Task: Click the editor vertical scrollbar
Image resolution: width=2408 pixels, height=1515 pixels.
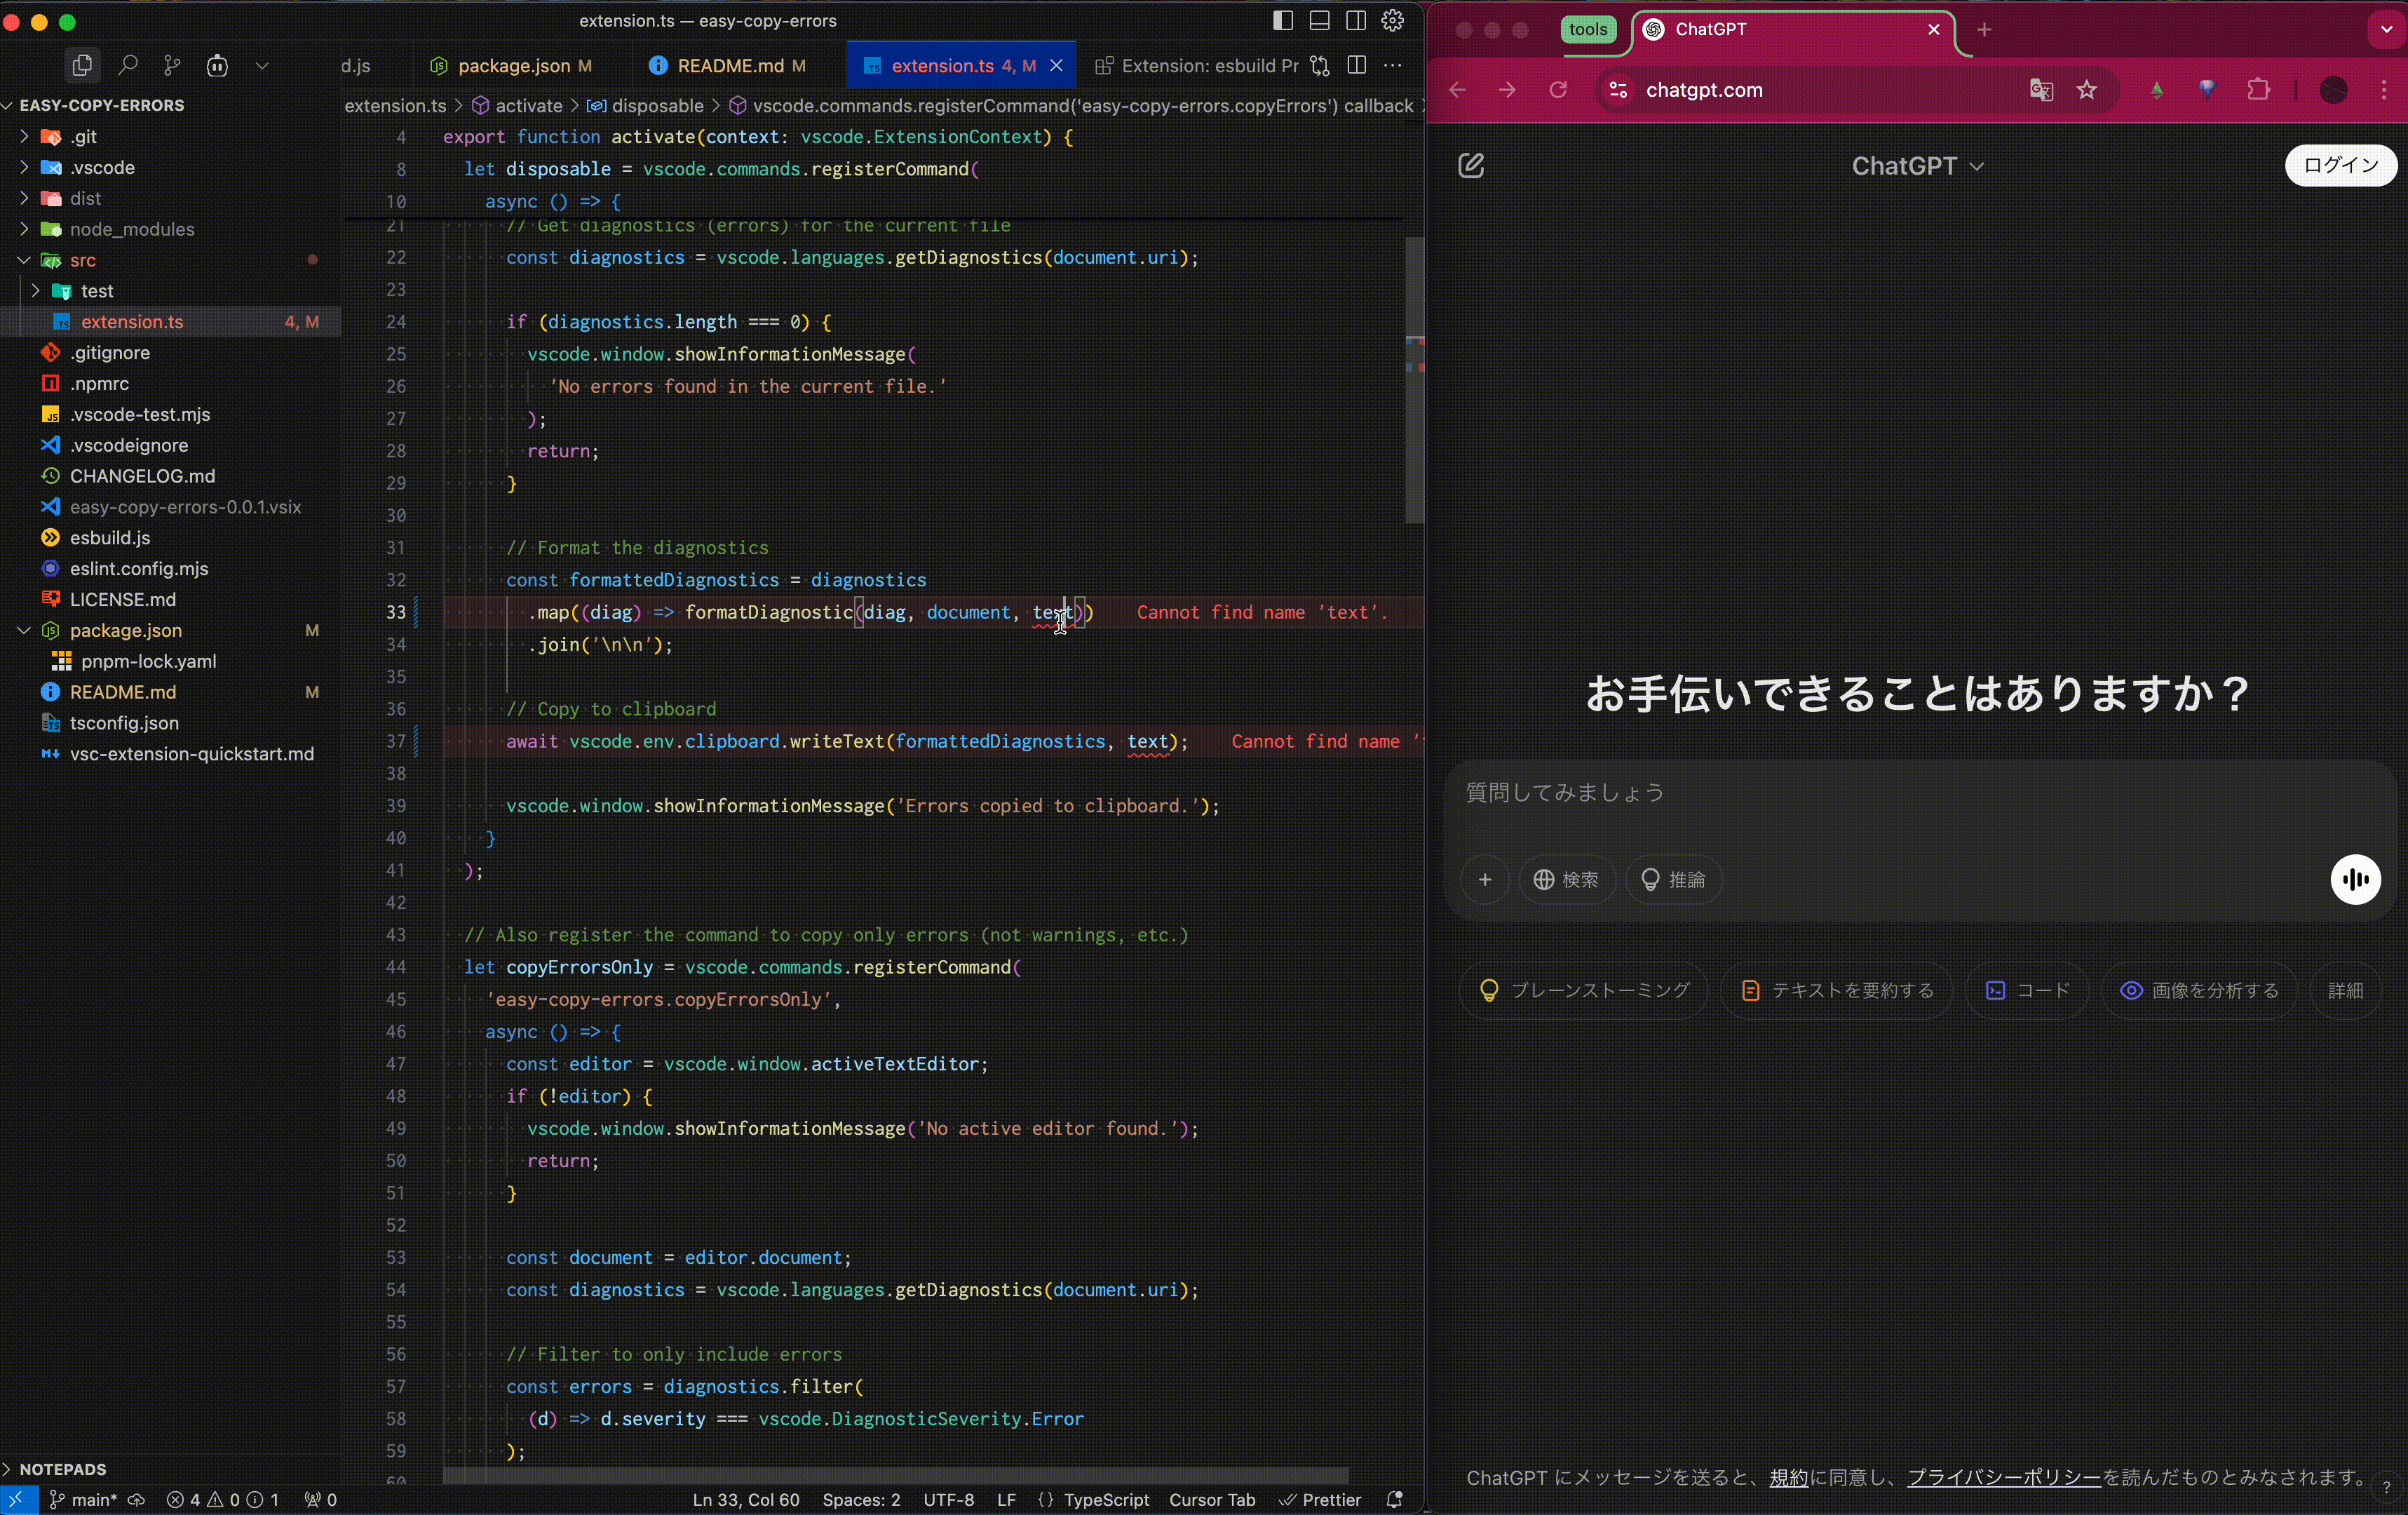Action: (x=1414, y=380)
